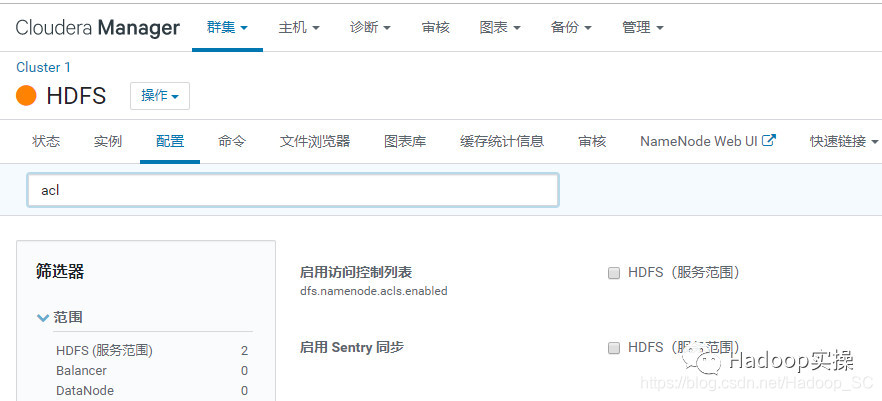Click the dfs.namenode.acls.enabled property name
Screen dimensions: 882x401
[374, 291]
